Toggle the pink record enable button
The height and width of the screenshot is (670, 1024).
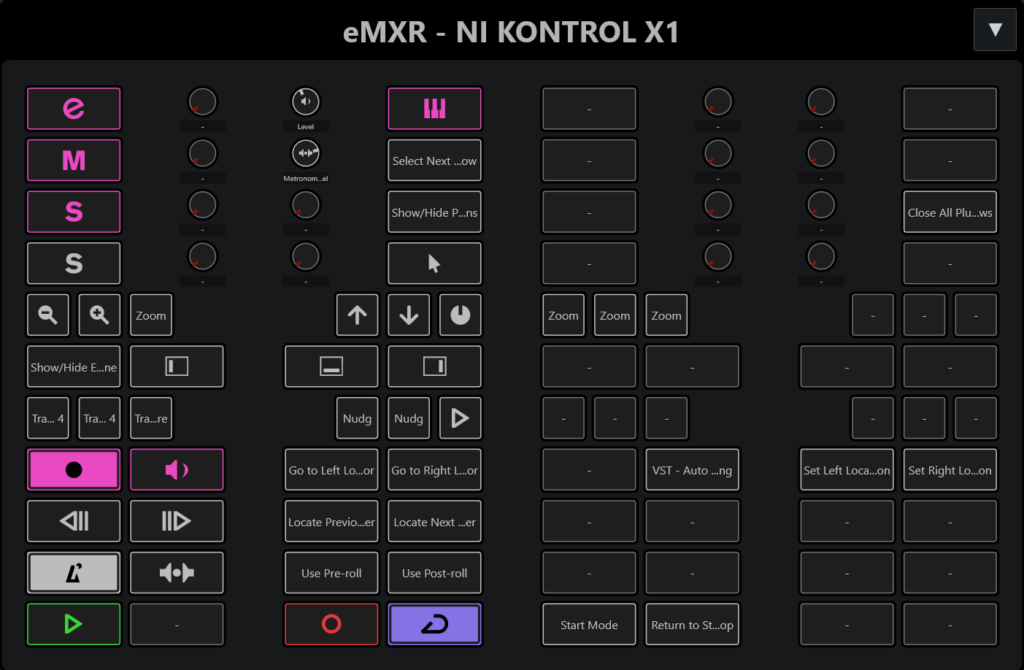(74, 470)
